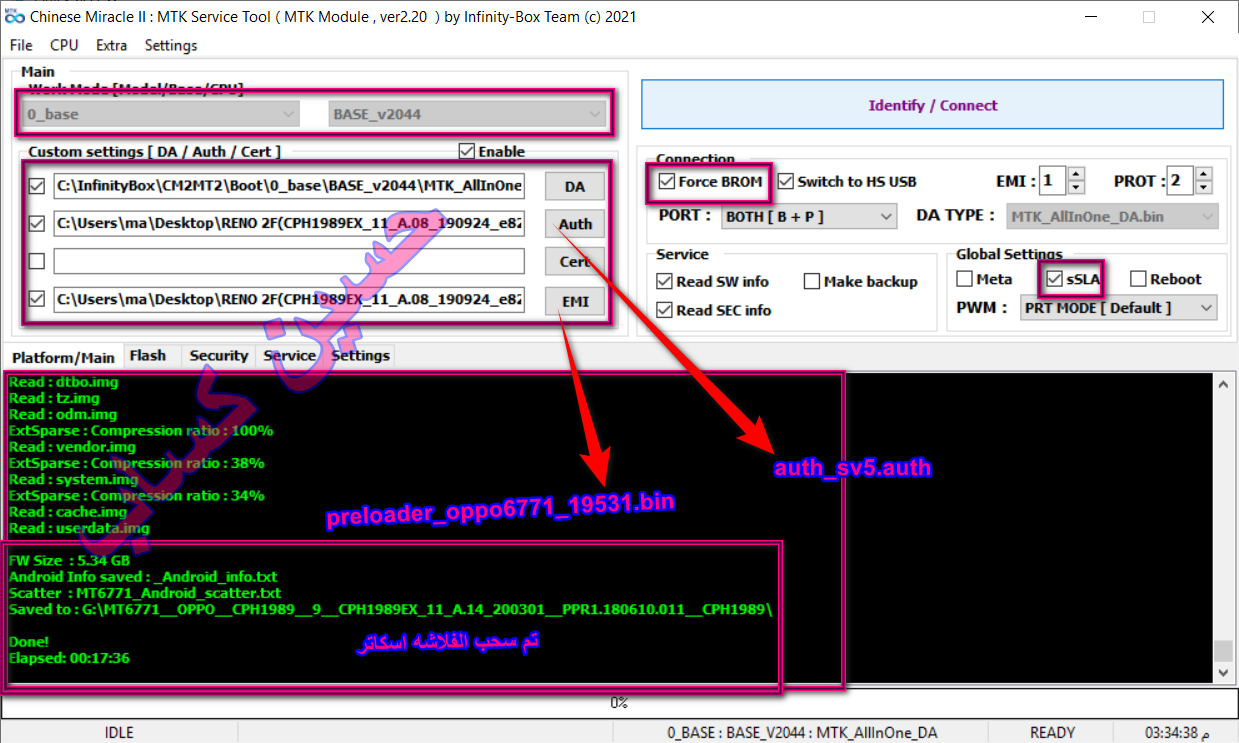Open the DA TYPE dropdown
Image resolution: width=1239 pixels, height=743 pixels.
coord(1111,215)
